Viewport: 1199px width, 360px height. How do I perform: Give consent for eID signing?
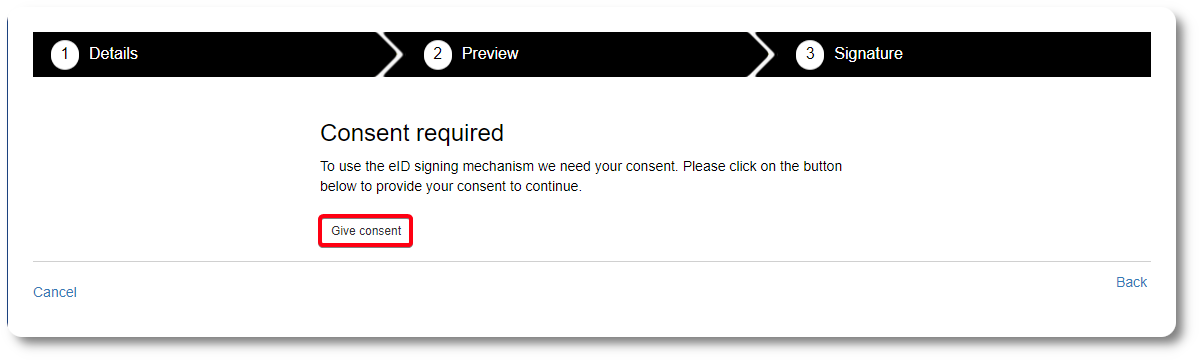point(366,231)
